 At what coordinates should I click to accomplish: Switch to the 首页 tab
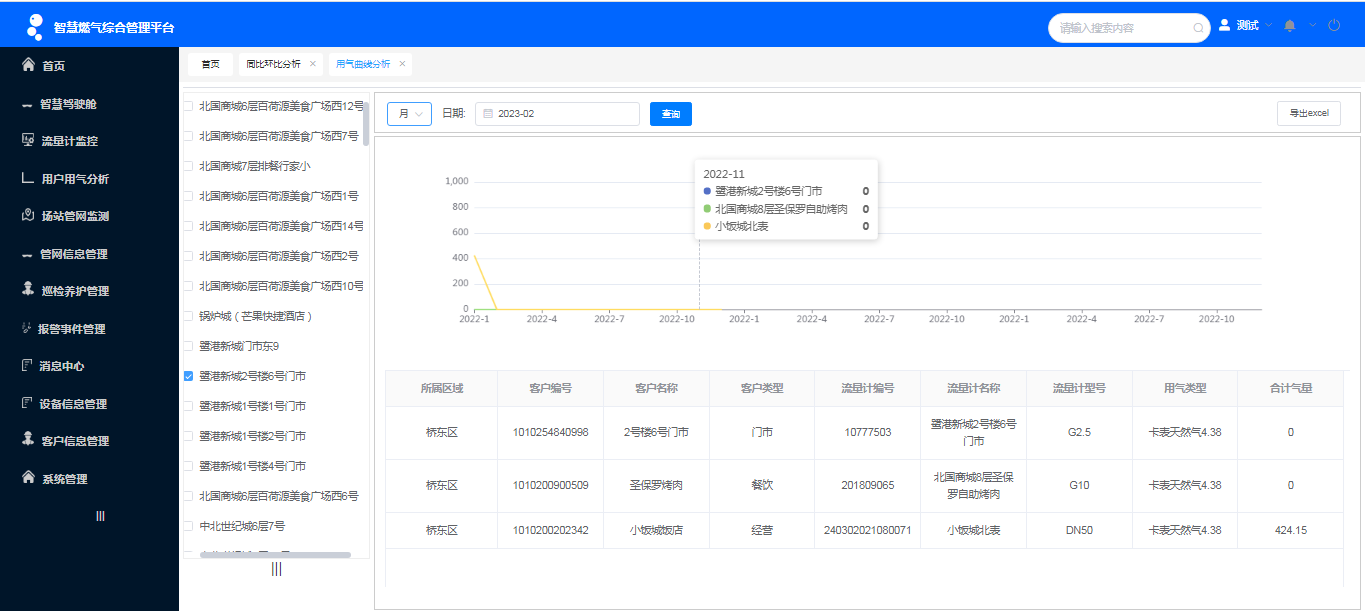tap(210, 64)
